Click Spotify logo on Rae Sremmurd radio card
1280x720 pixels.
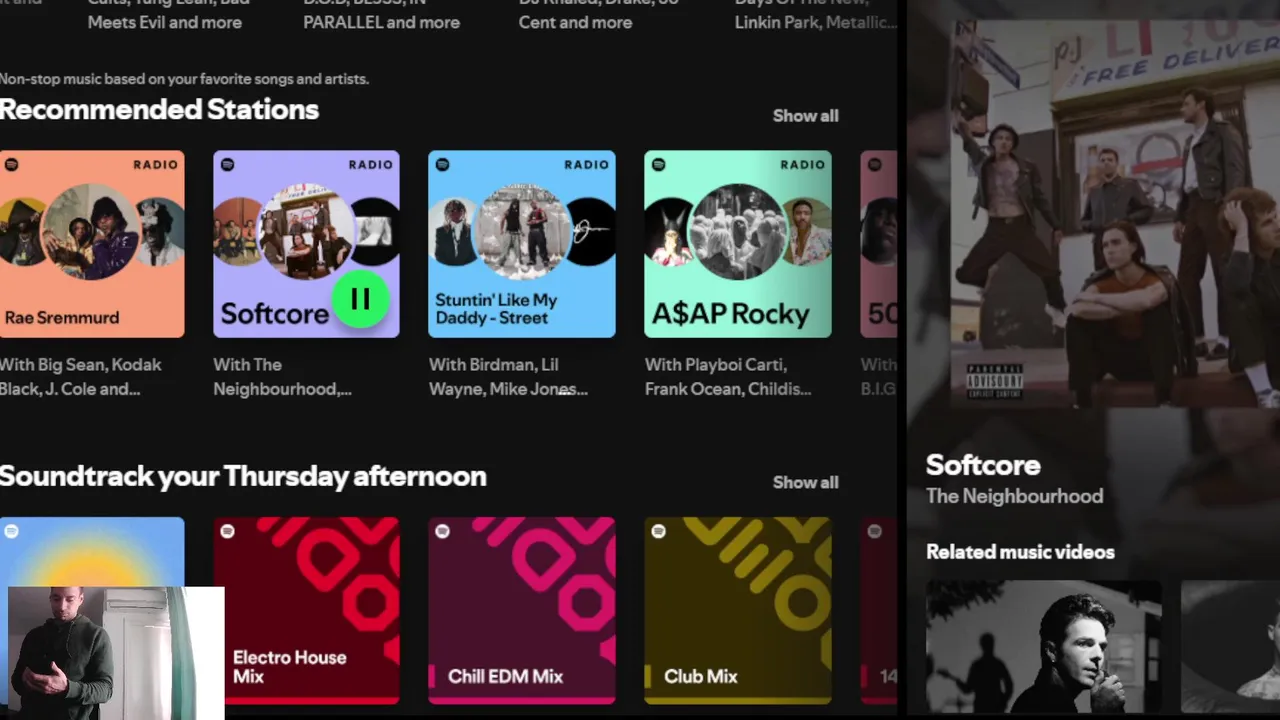point(11,165)
